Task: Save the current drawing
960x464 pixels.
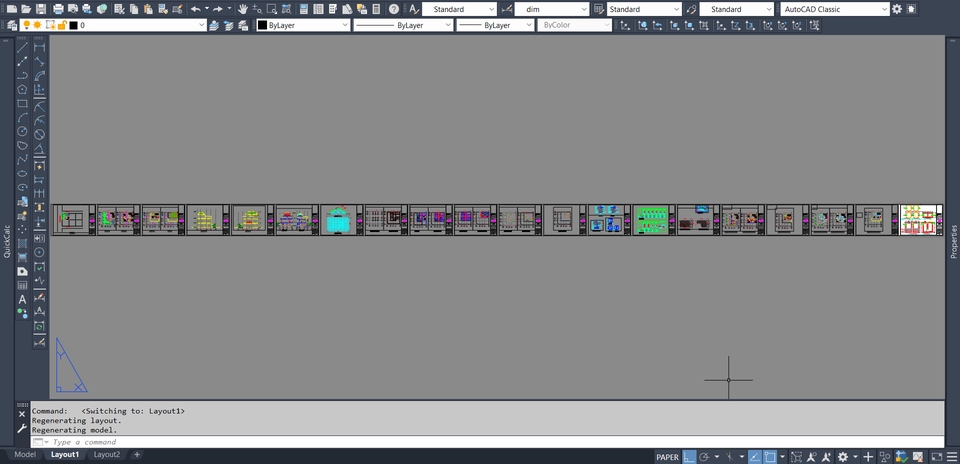Action: (40, 9)
